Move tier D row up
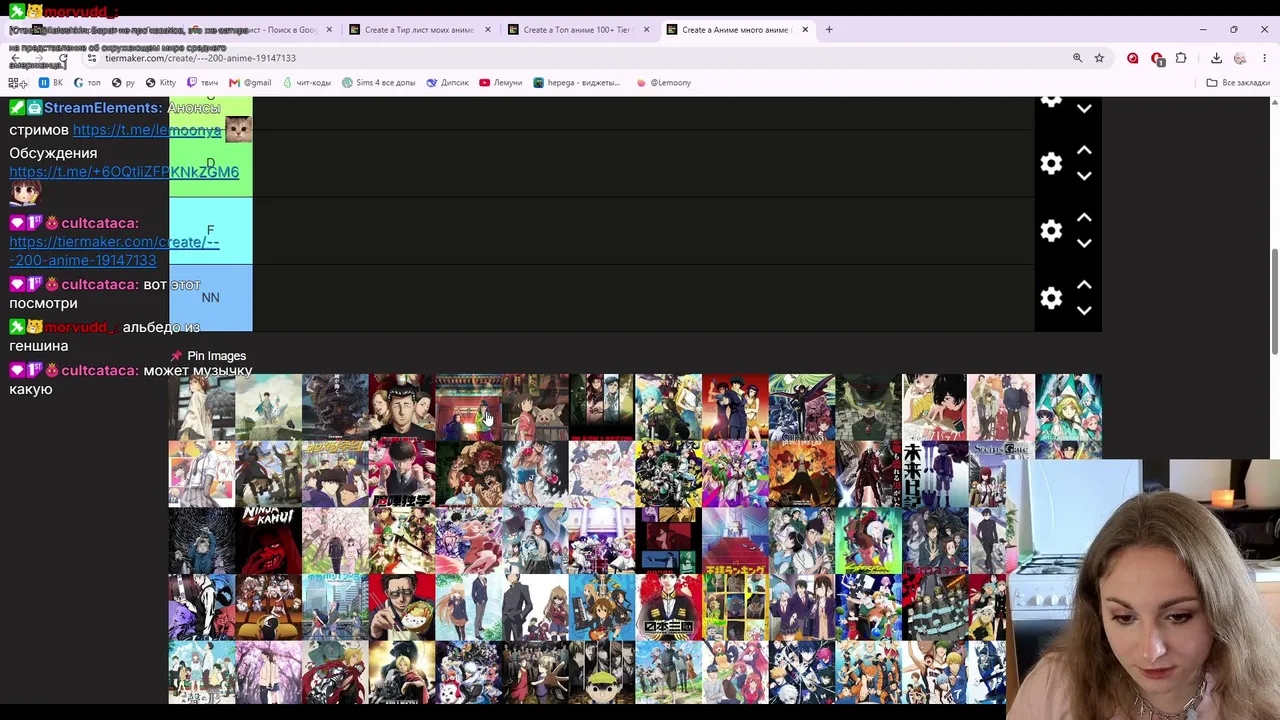Viewport: 1280px width, 720px height. coord(1084,151)
